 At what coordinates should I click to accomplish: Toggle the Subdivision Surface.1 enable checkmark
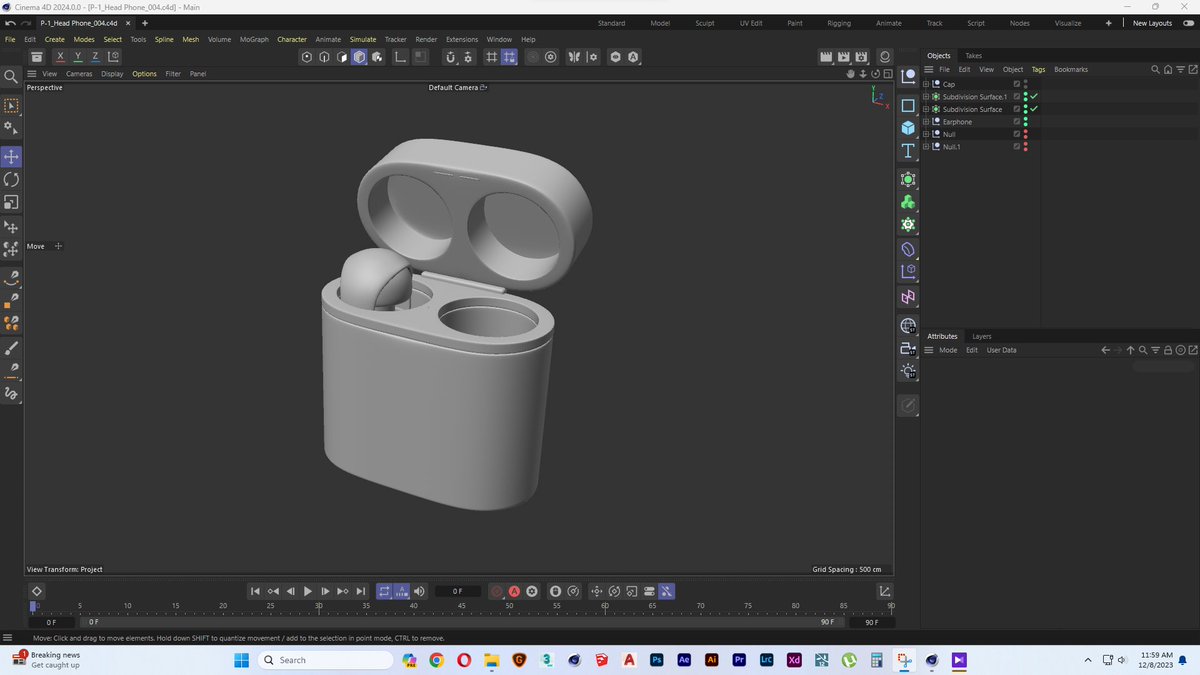tap(1035, 97)
